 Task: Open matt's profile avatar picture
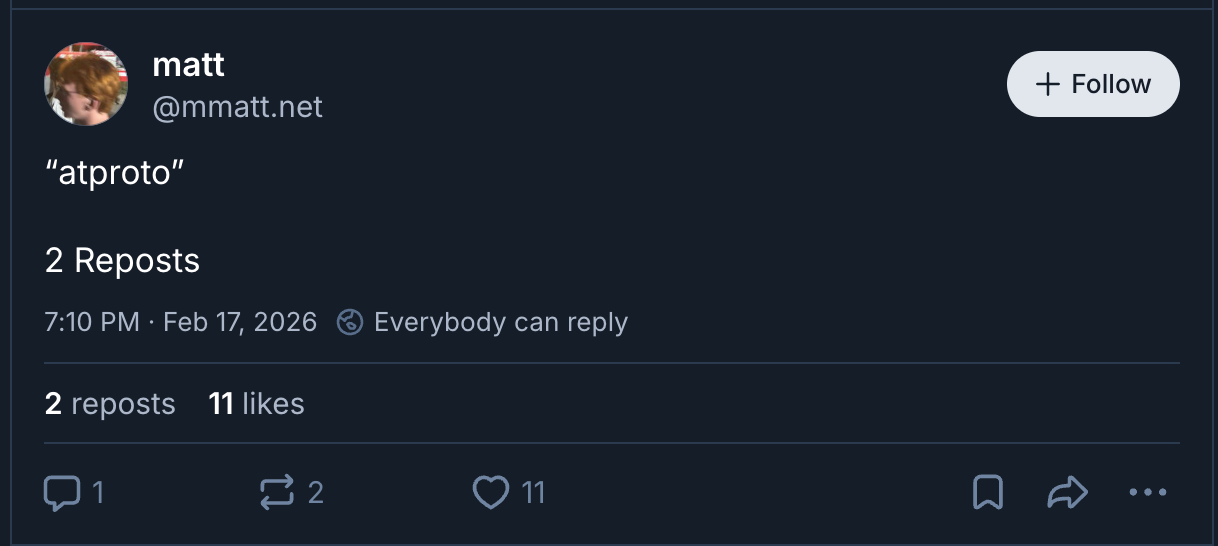click(x=86, y=84)
